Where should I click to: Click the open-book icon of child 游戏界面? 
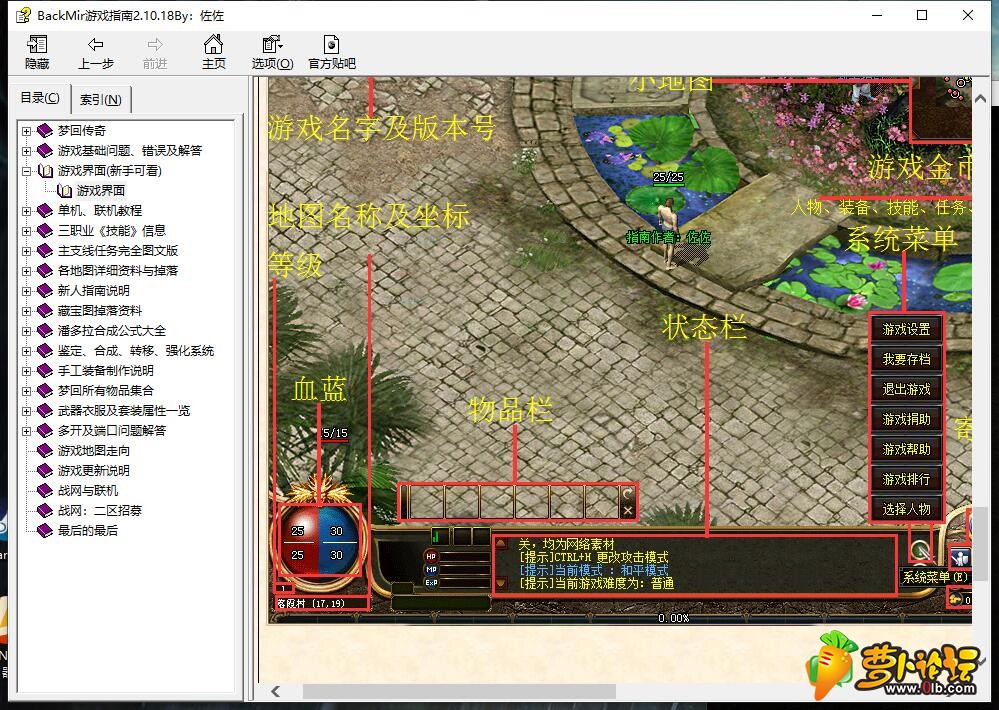(x=64, y=191)
